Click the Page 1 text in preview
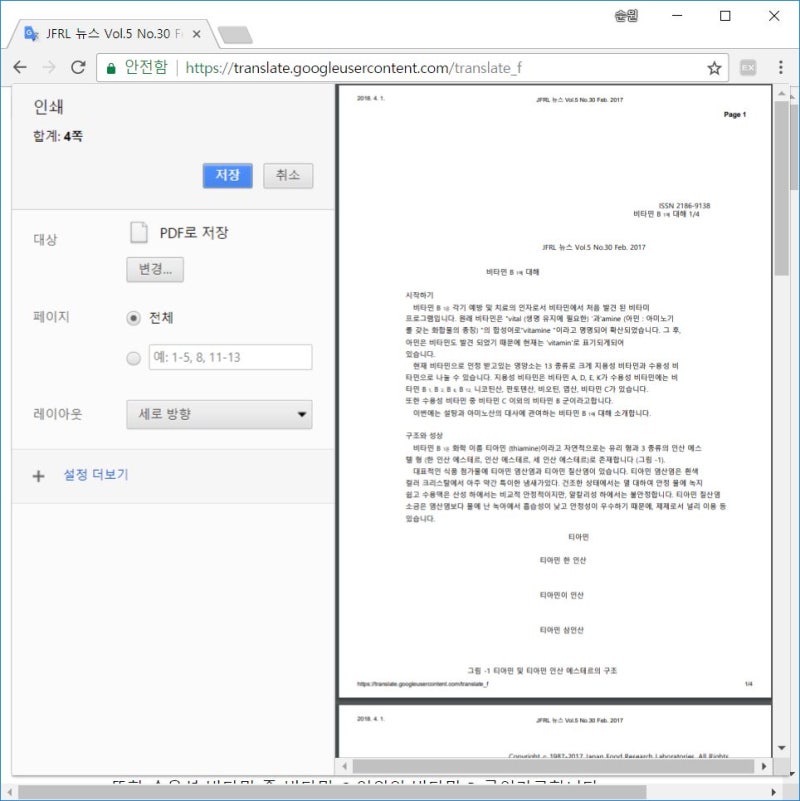Image resolution: width=800 pixels, height=801 pixels. tap(735, 114)
